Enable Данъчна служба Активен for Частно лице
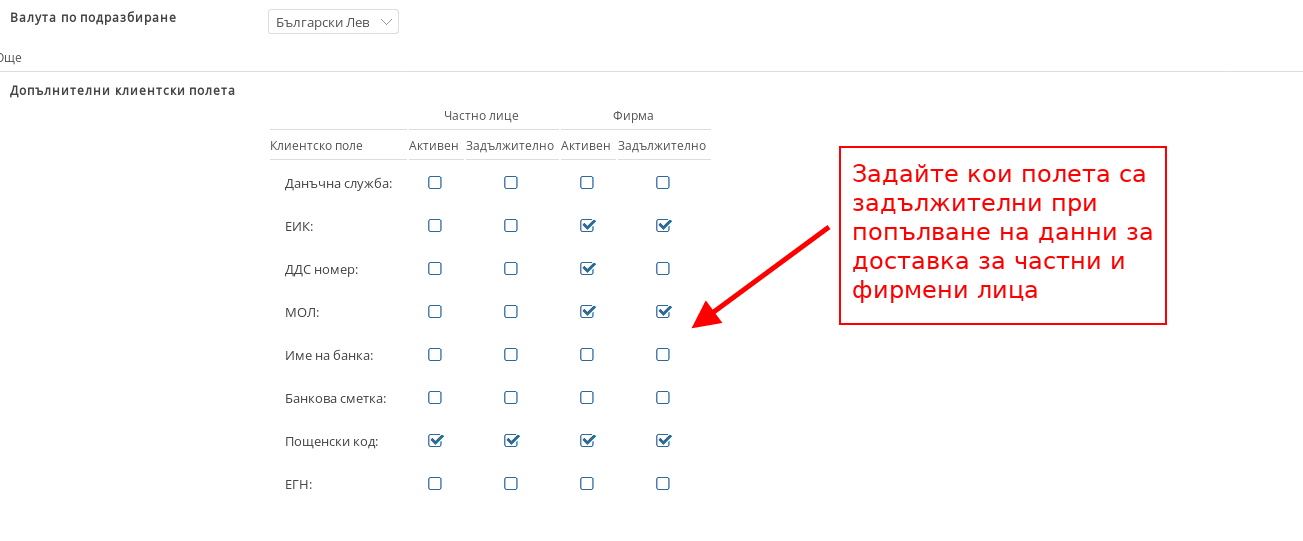This screenshot has width=1303, height=541. (x=435, y=183)
